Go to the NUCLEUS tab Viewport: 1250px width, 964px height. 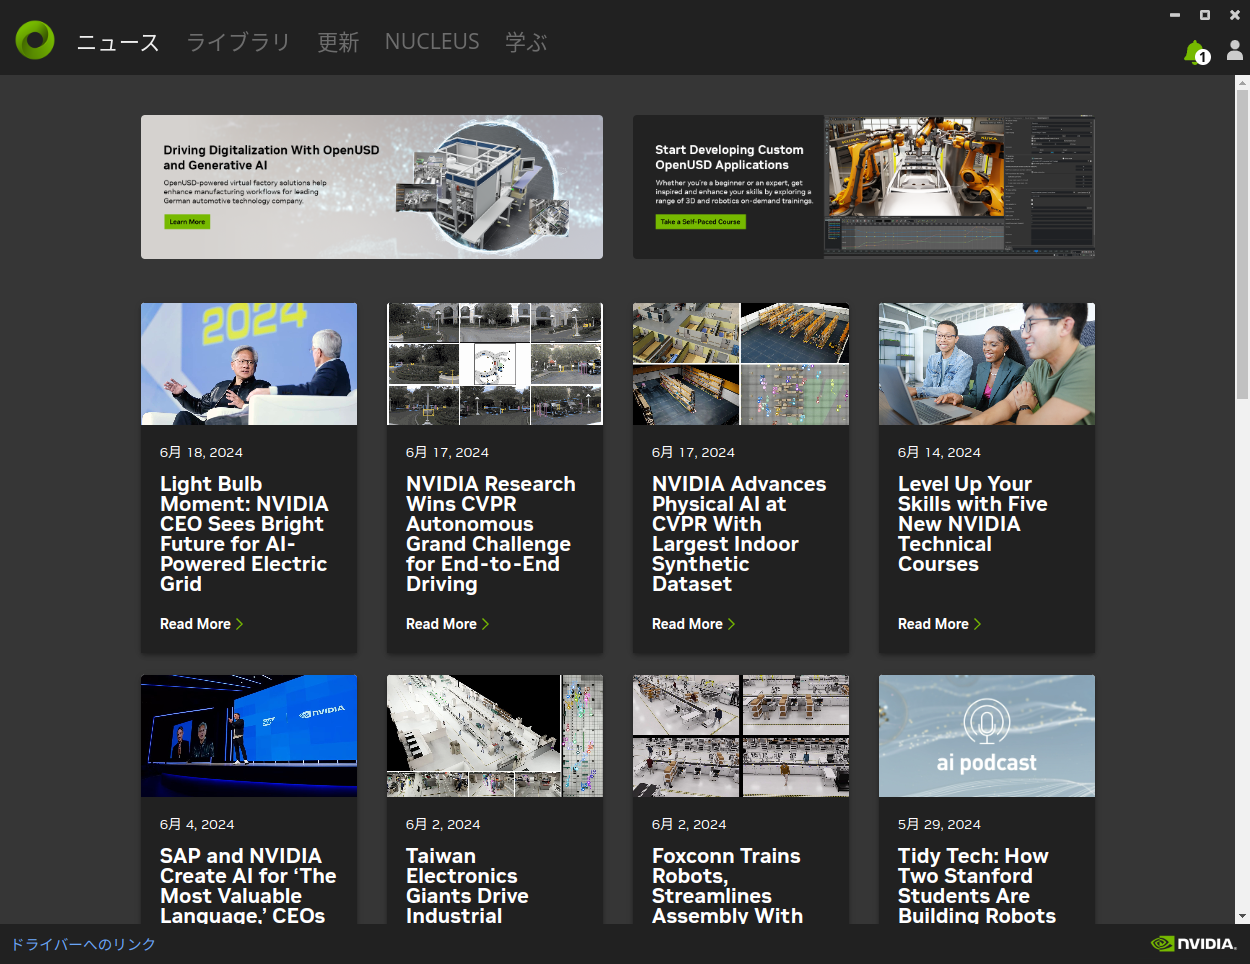[x=432, y=42]
